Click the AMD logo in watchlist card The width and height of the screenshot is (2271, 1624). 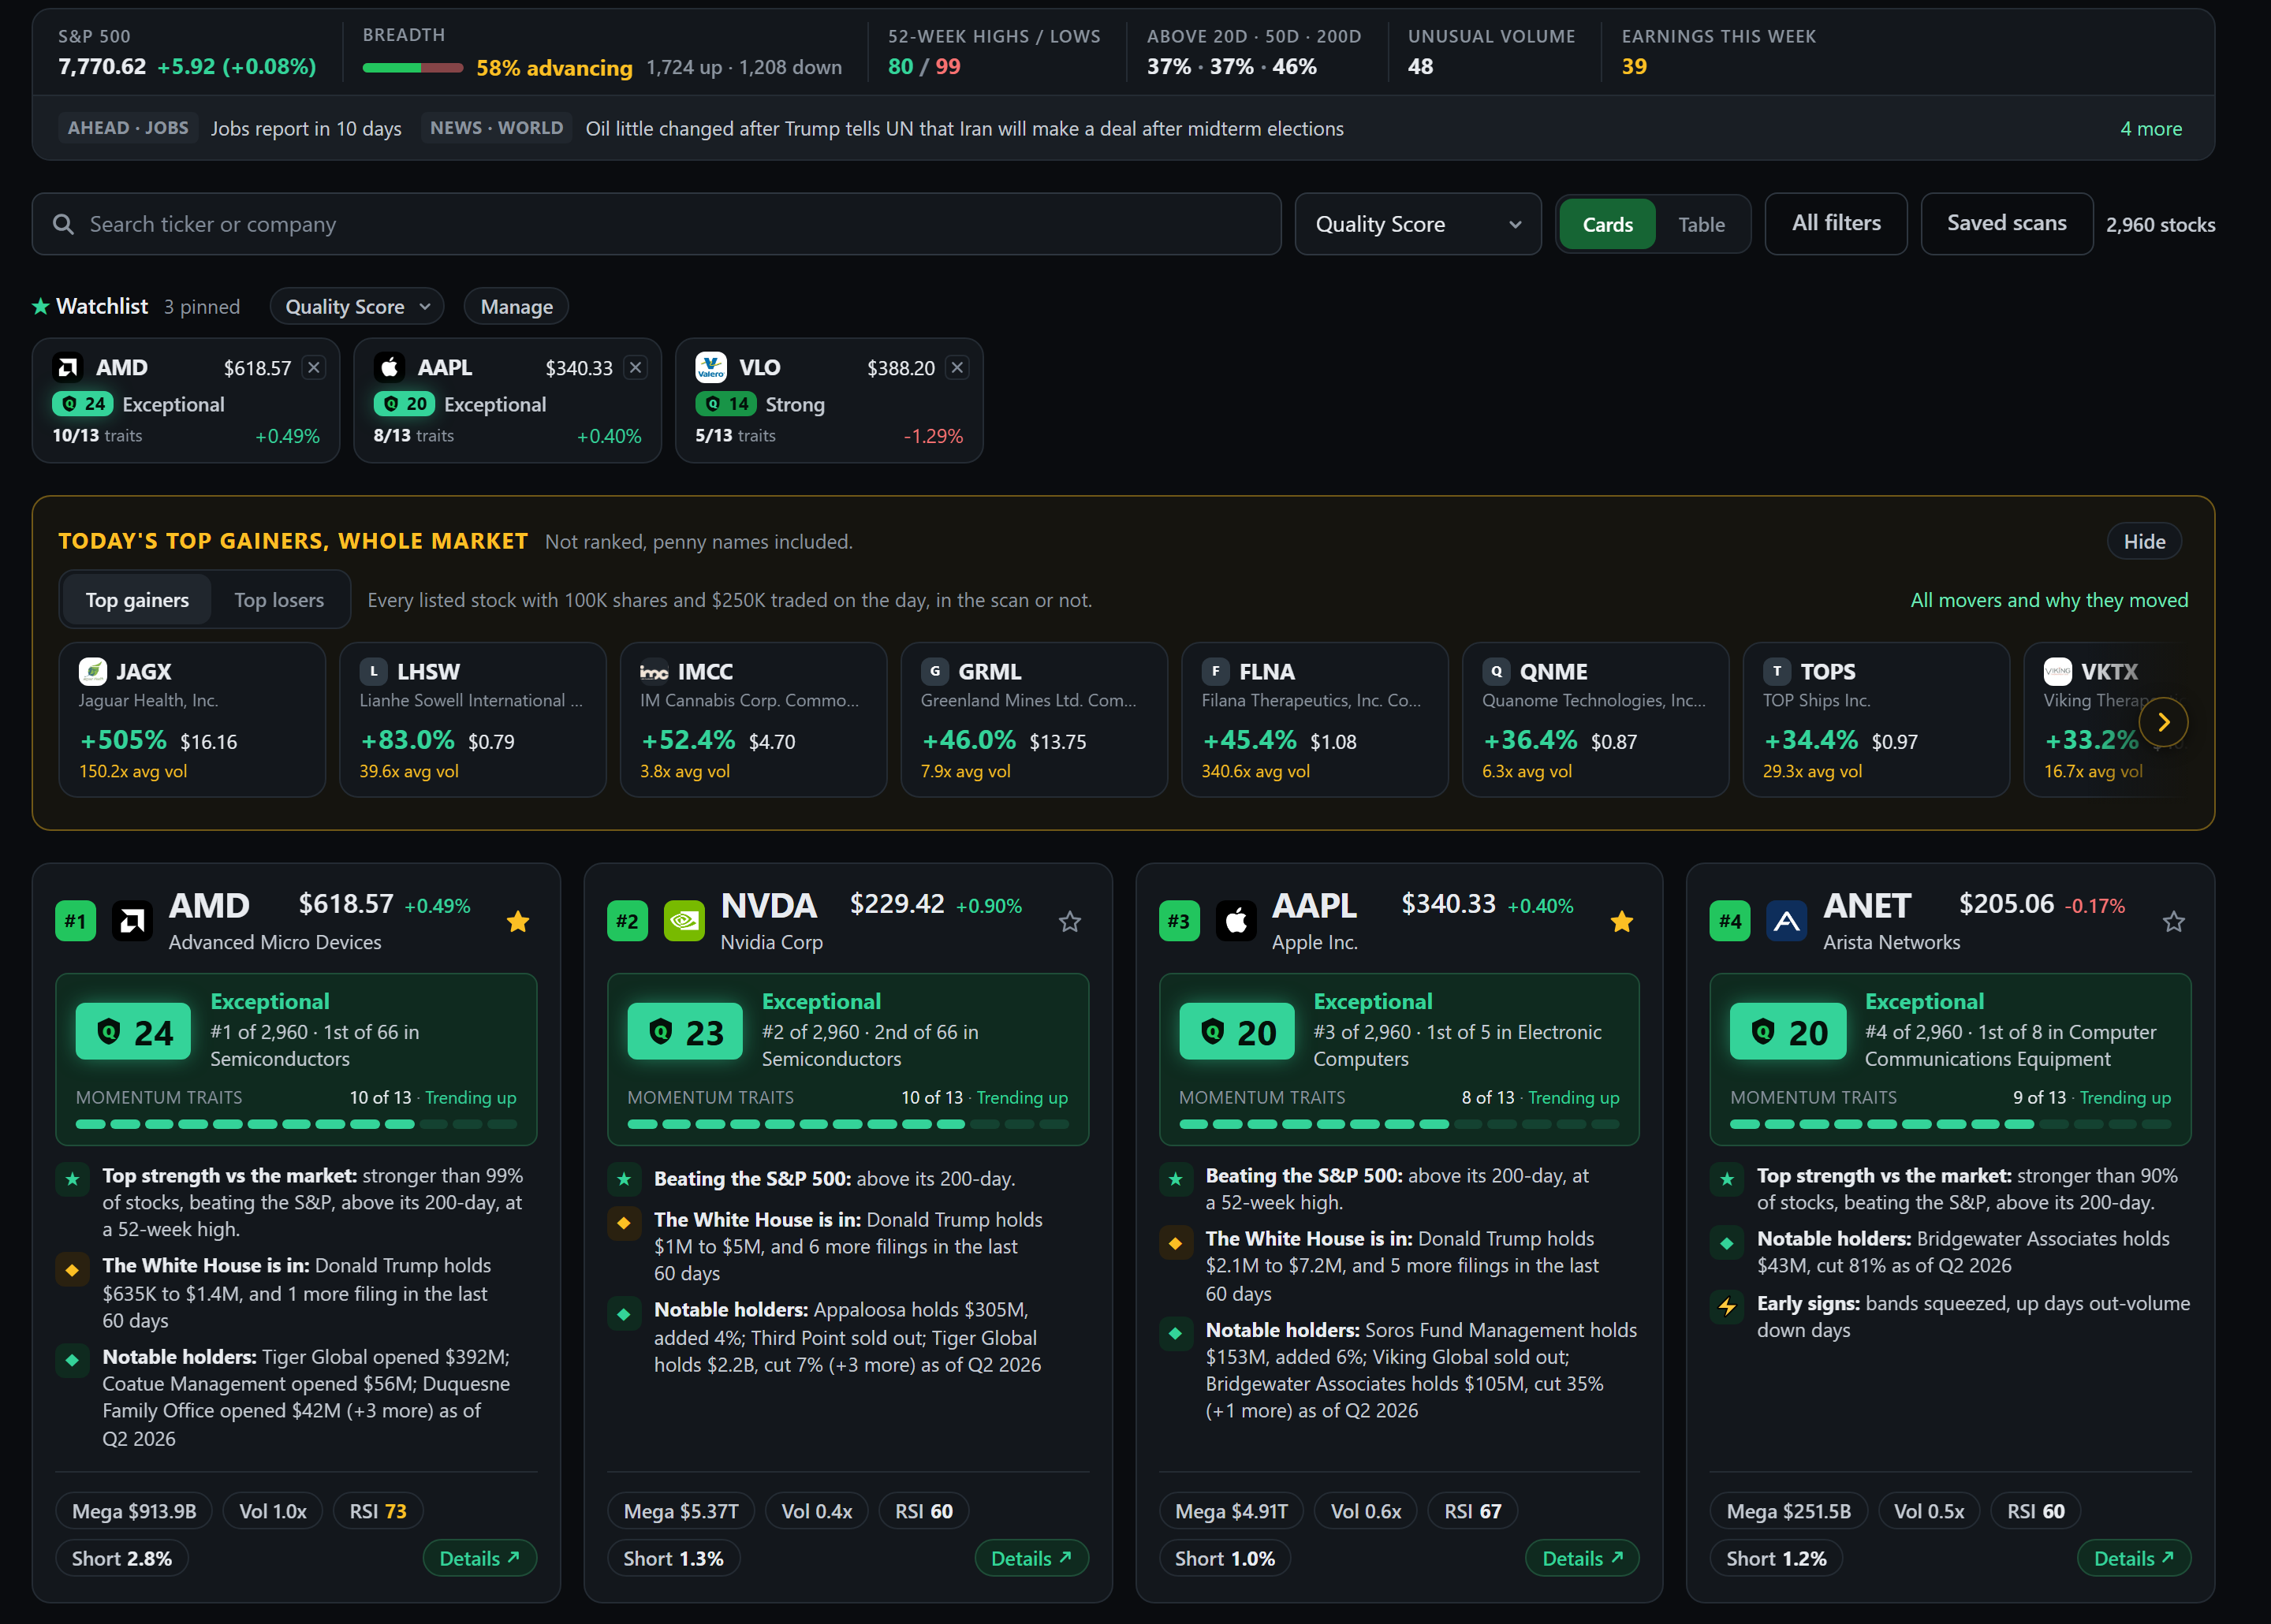coord(68,367)
